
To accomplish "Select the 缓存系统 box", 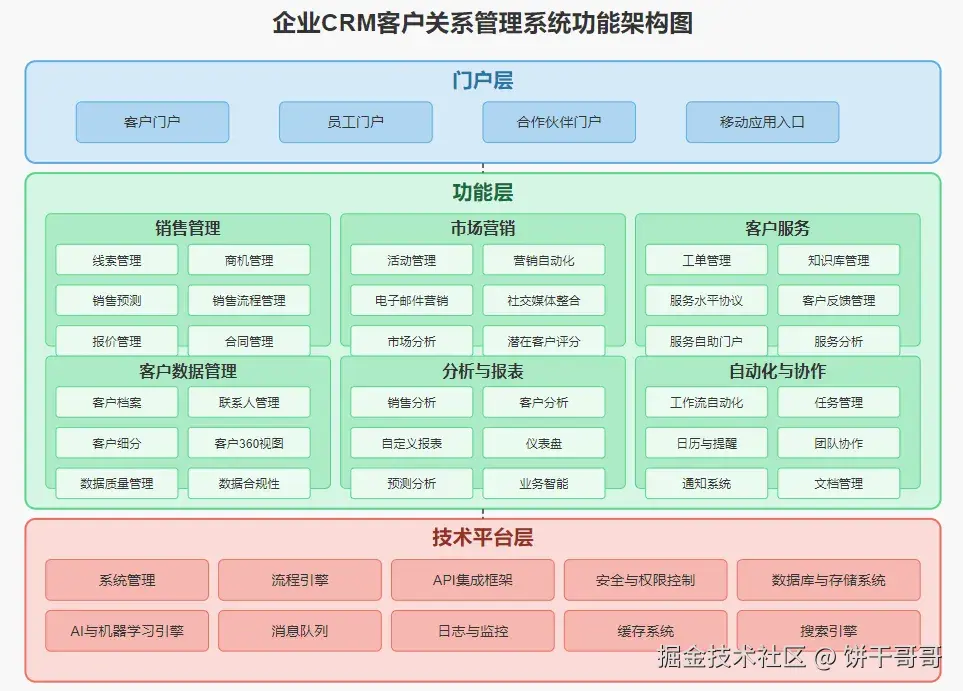I will coord(645,631).
